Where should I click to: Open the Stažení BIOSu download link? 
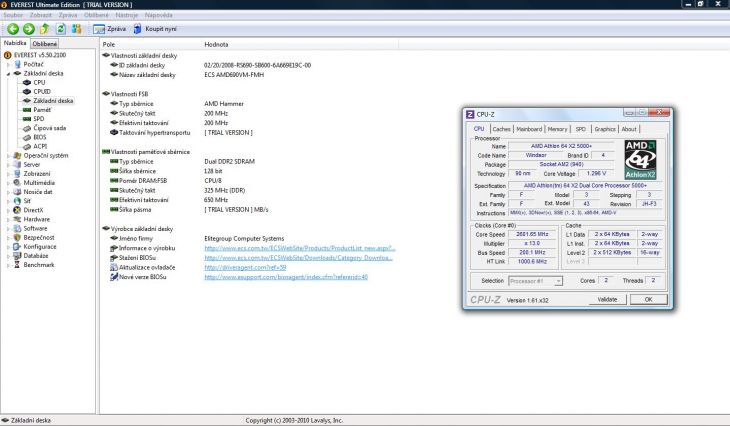click(x=298, y=258)
